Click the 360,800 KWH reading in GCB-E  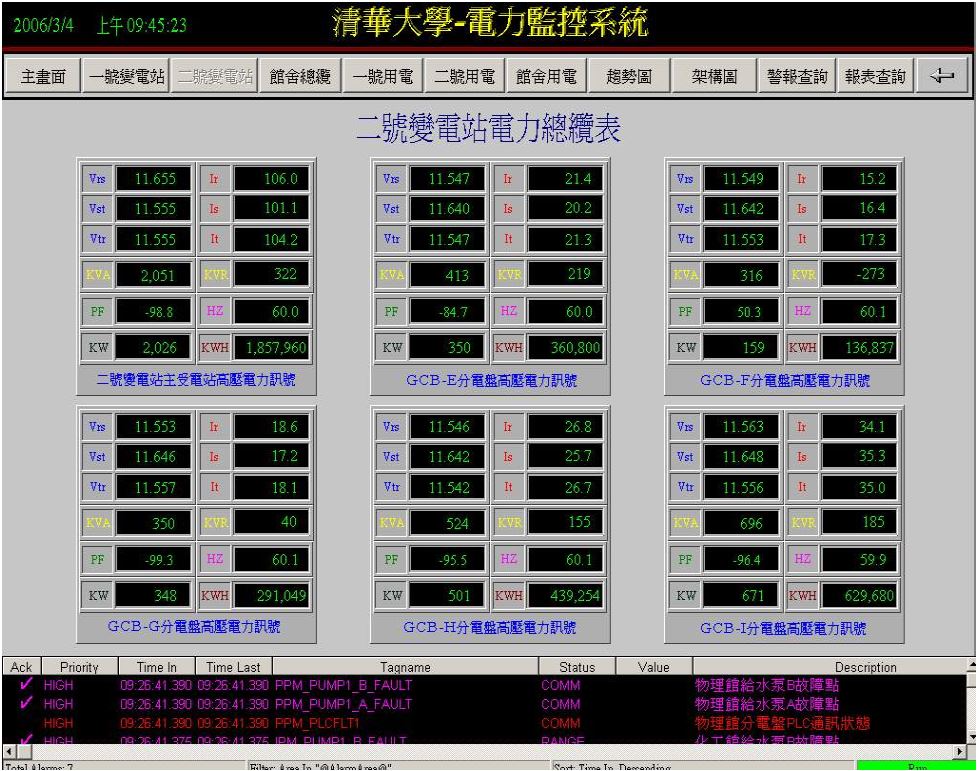click(565, 347)
